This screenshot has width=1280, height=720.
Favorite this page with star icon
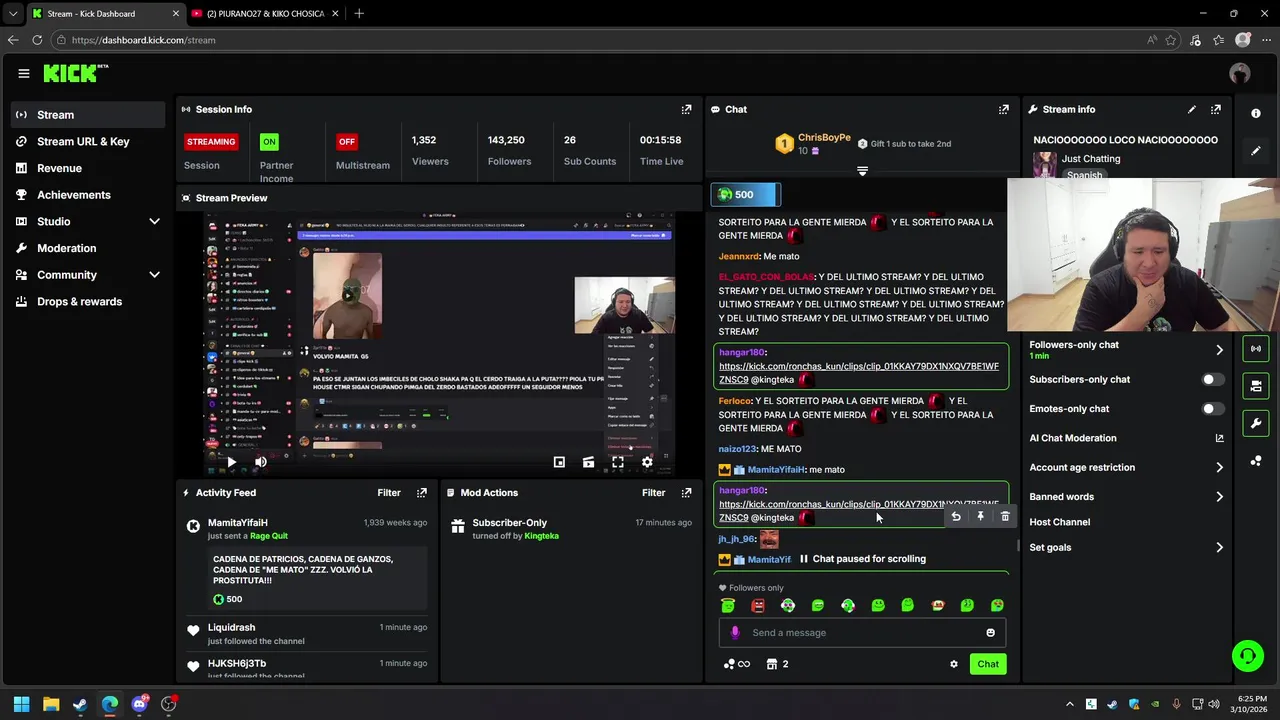(1171, 40)
